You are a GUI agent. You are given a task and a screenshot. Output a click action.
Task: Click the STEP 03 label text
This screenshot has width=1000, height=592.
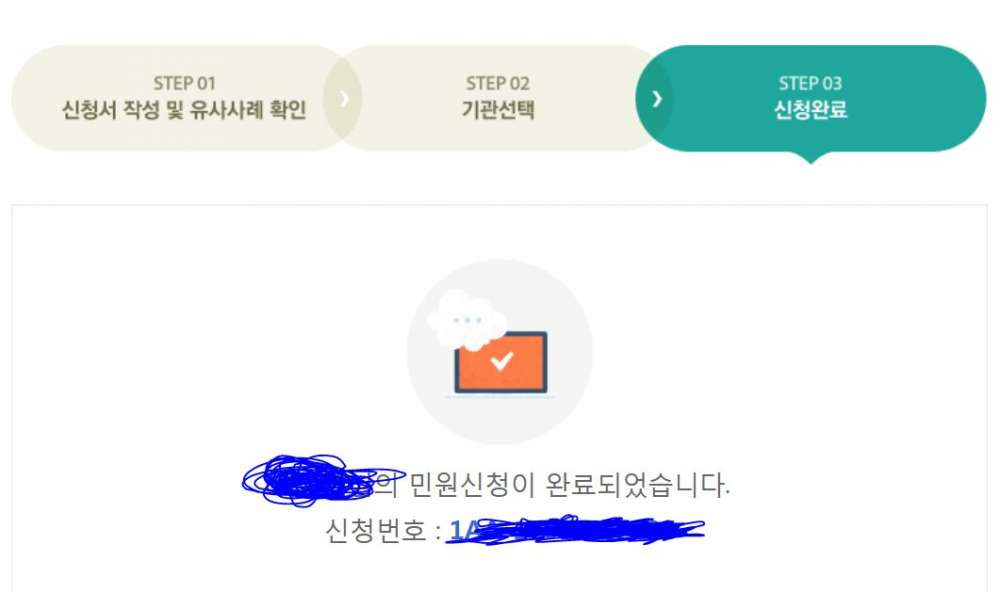(810, 84)
